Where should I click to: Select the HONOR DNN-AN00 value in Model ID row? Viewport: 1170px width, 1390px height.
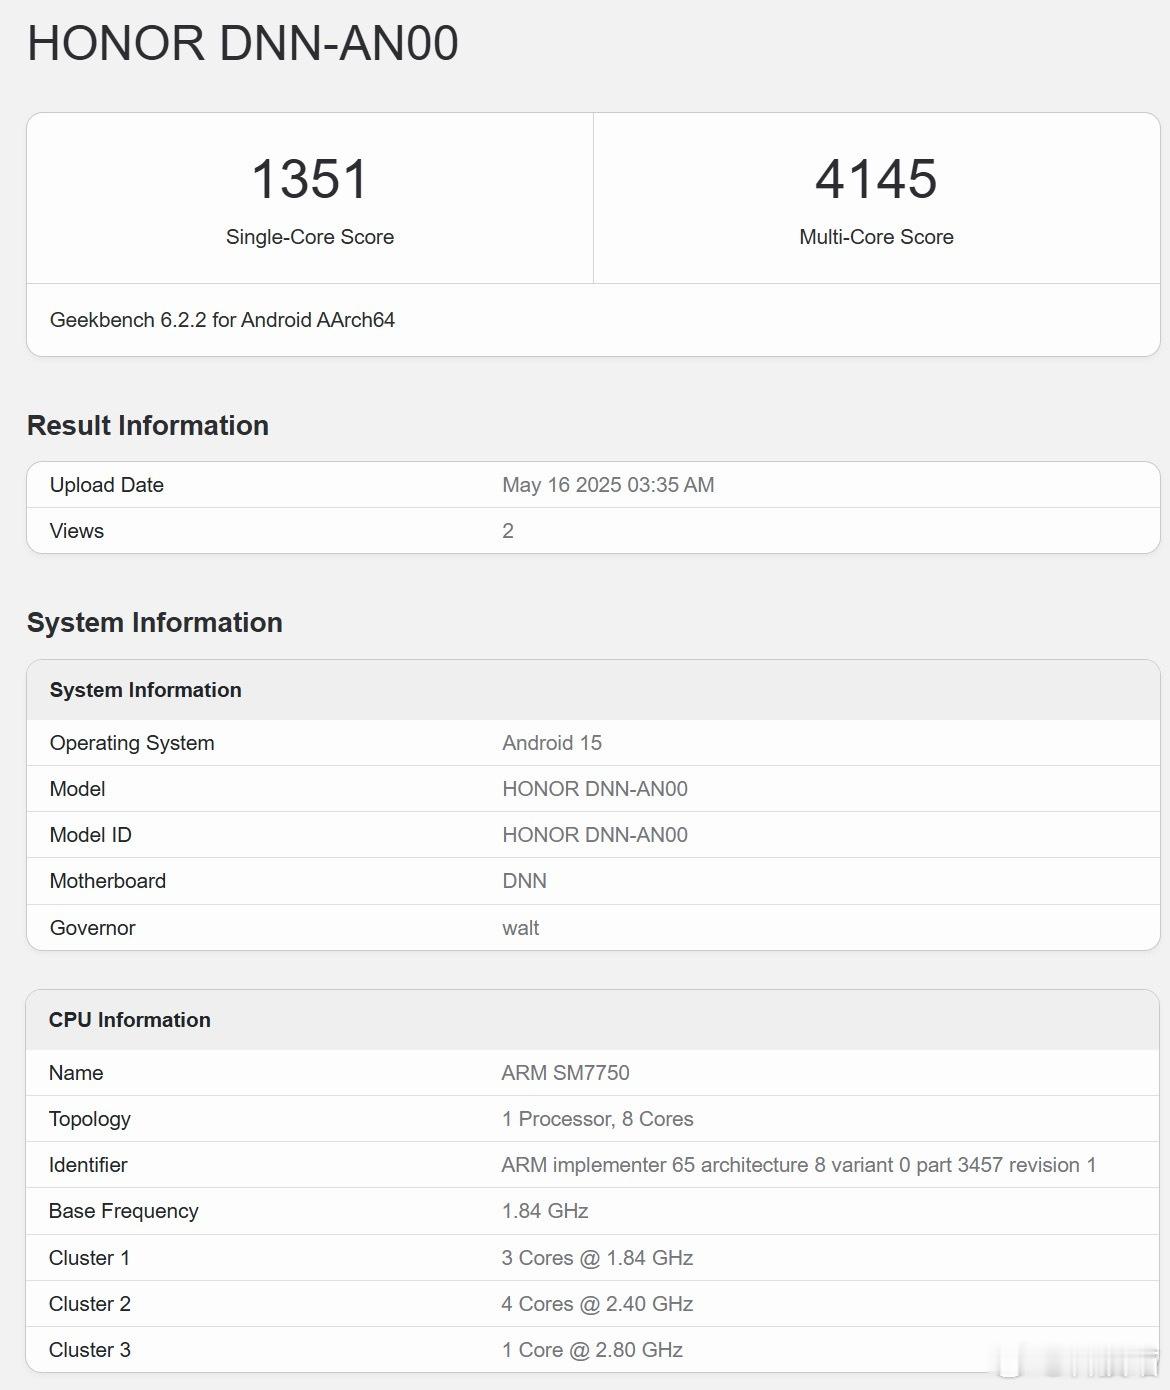tap(595, 835)
